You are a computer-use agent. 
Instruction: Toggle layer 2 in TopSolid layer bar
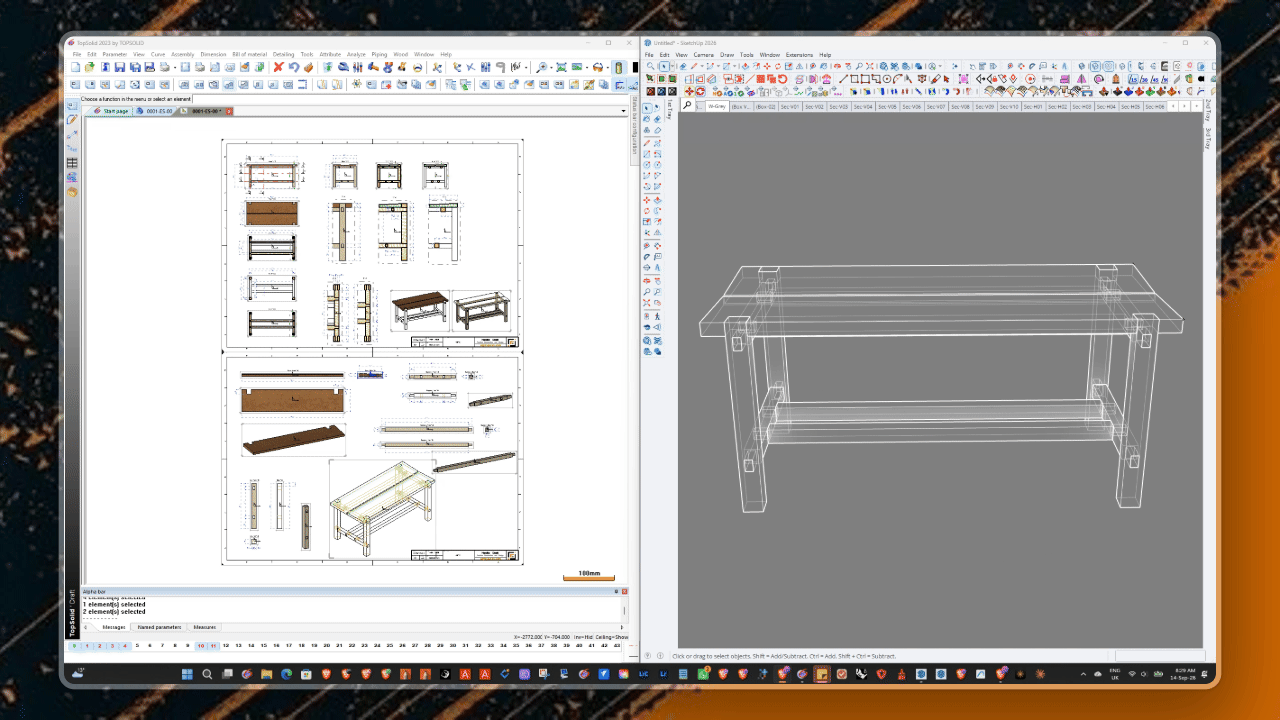[99, 646]
